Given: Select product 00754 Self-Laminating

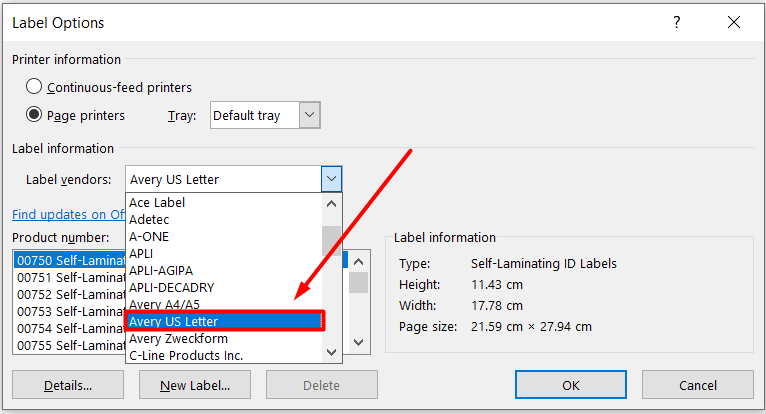Looking at the screenshot, I should point(70,328).
